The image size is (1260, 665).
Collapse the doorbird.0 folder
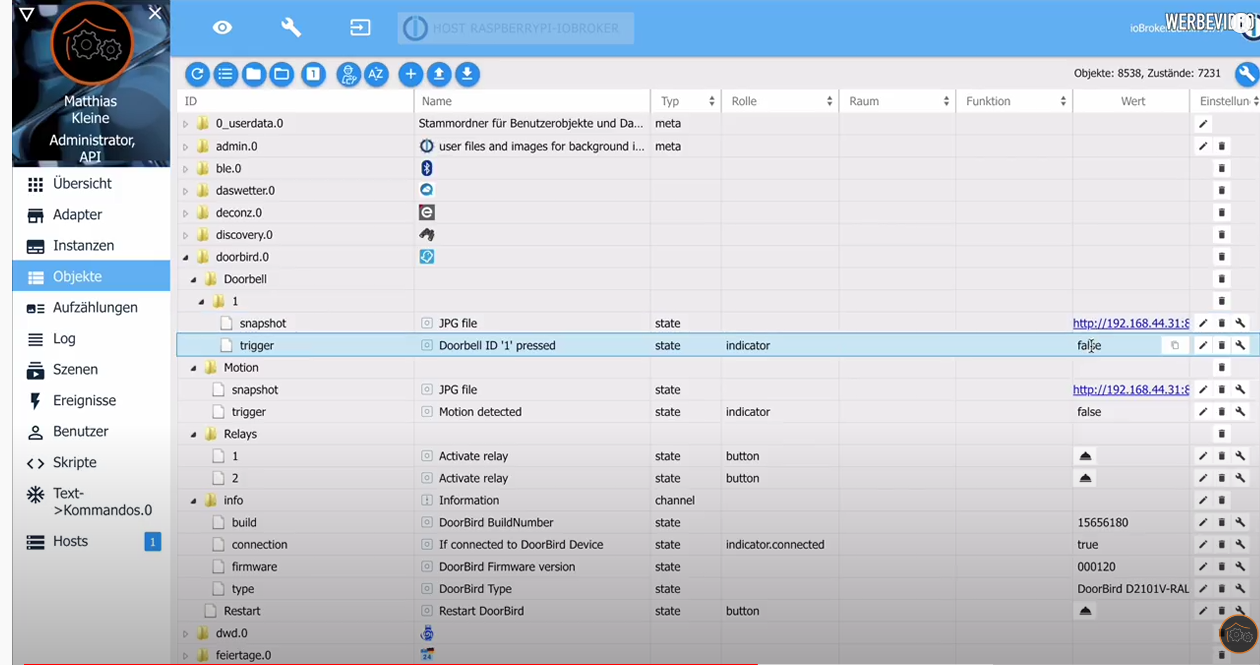tap(185, 257)
